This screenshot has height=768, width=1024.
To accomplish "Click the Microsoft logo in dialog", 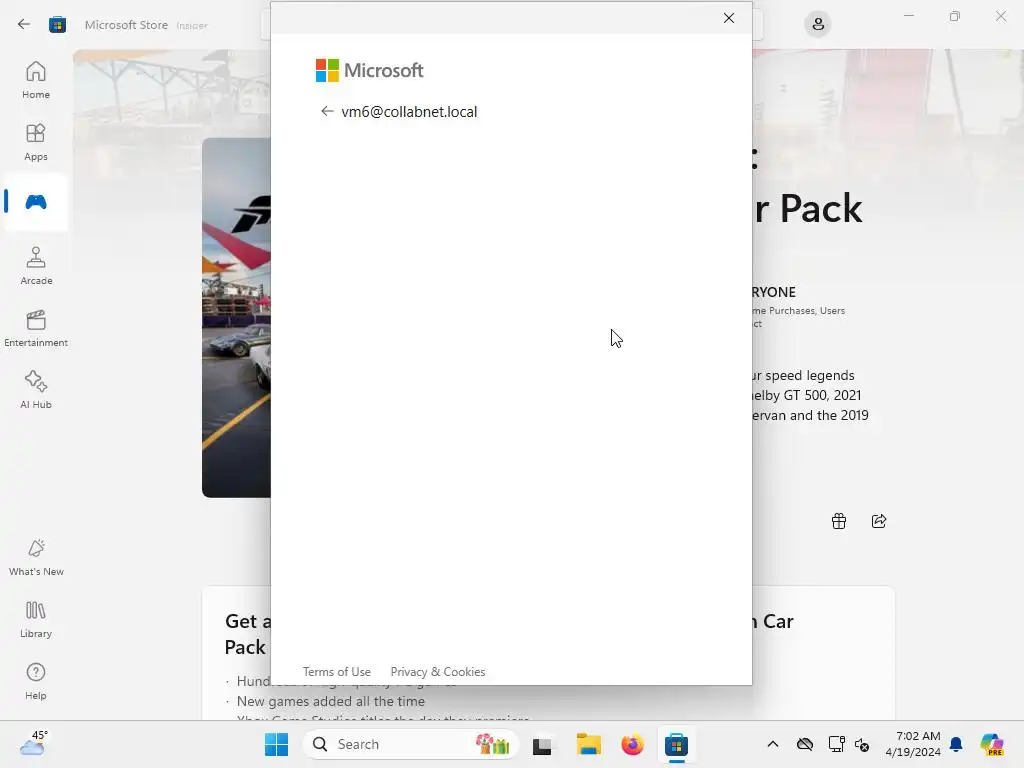I will click(370, 71).
